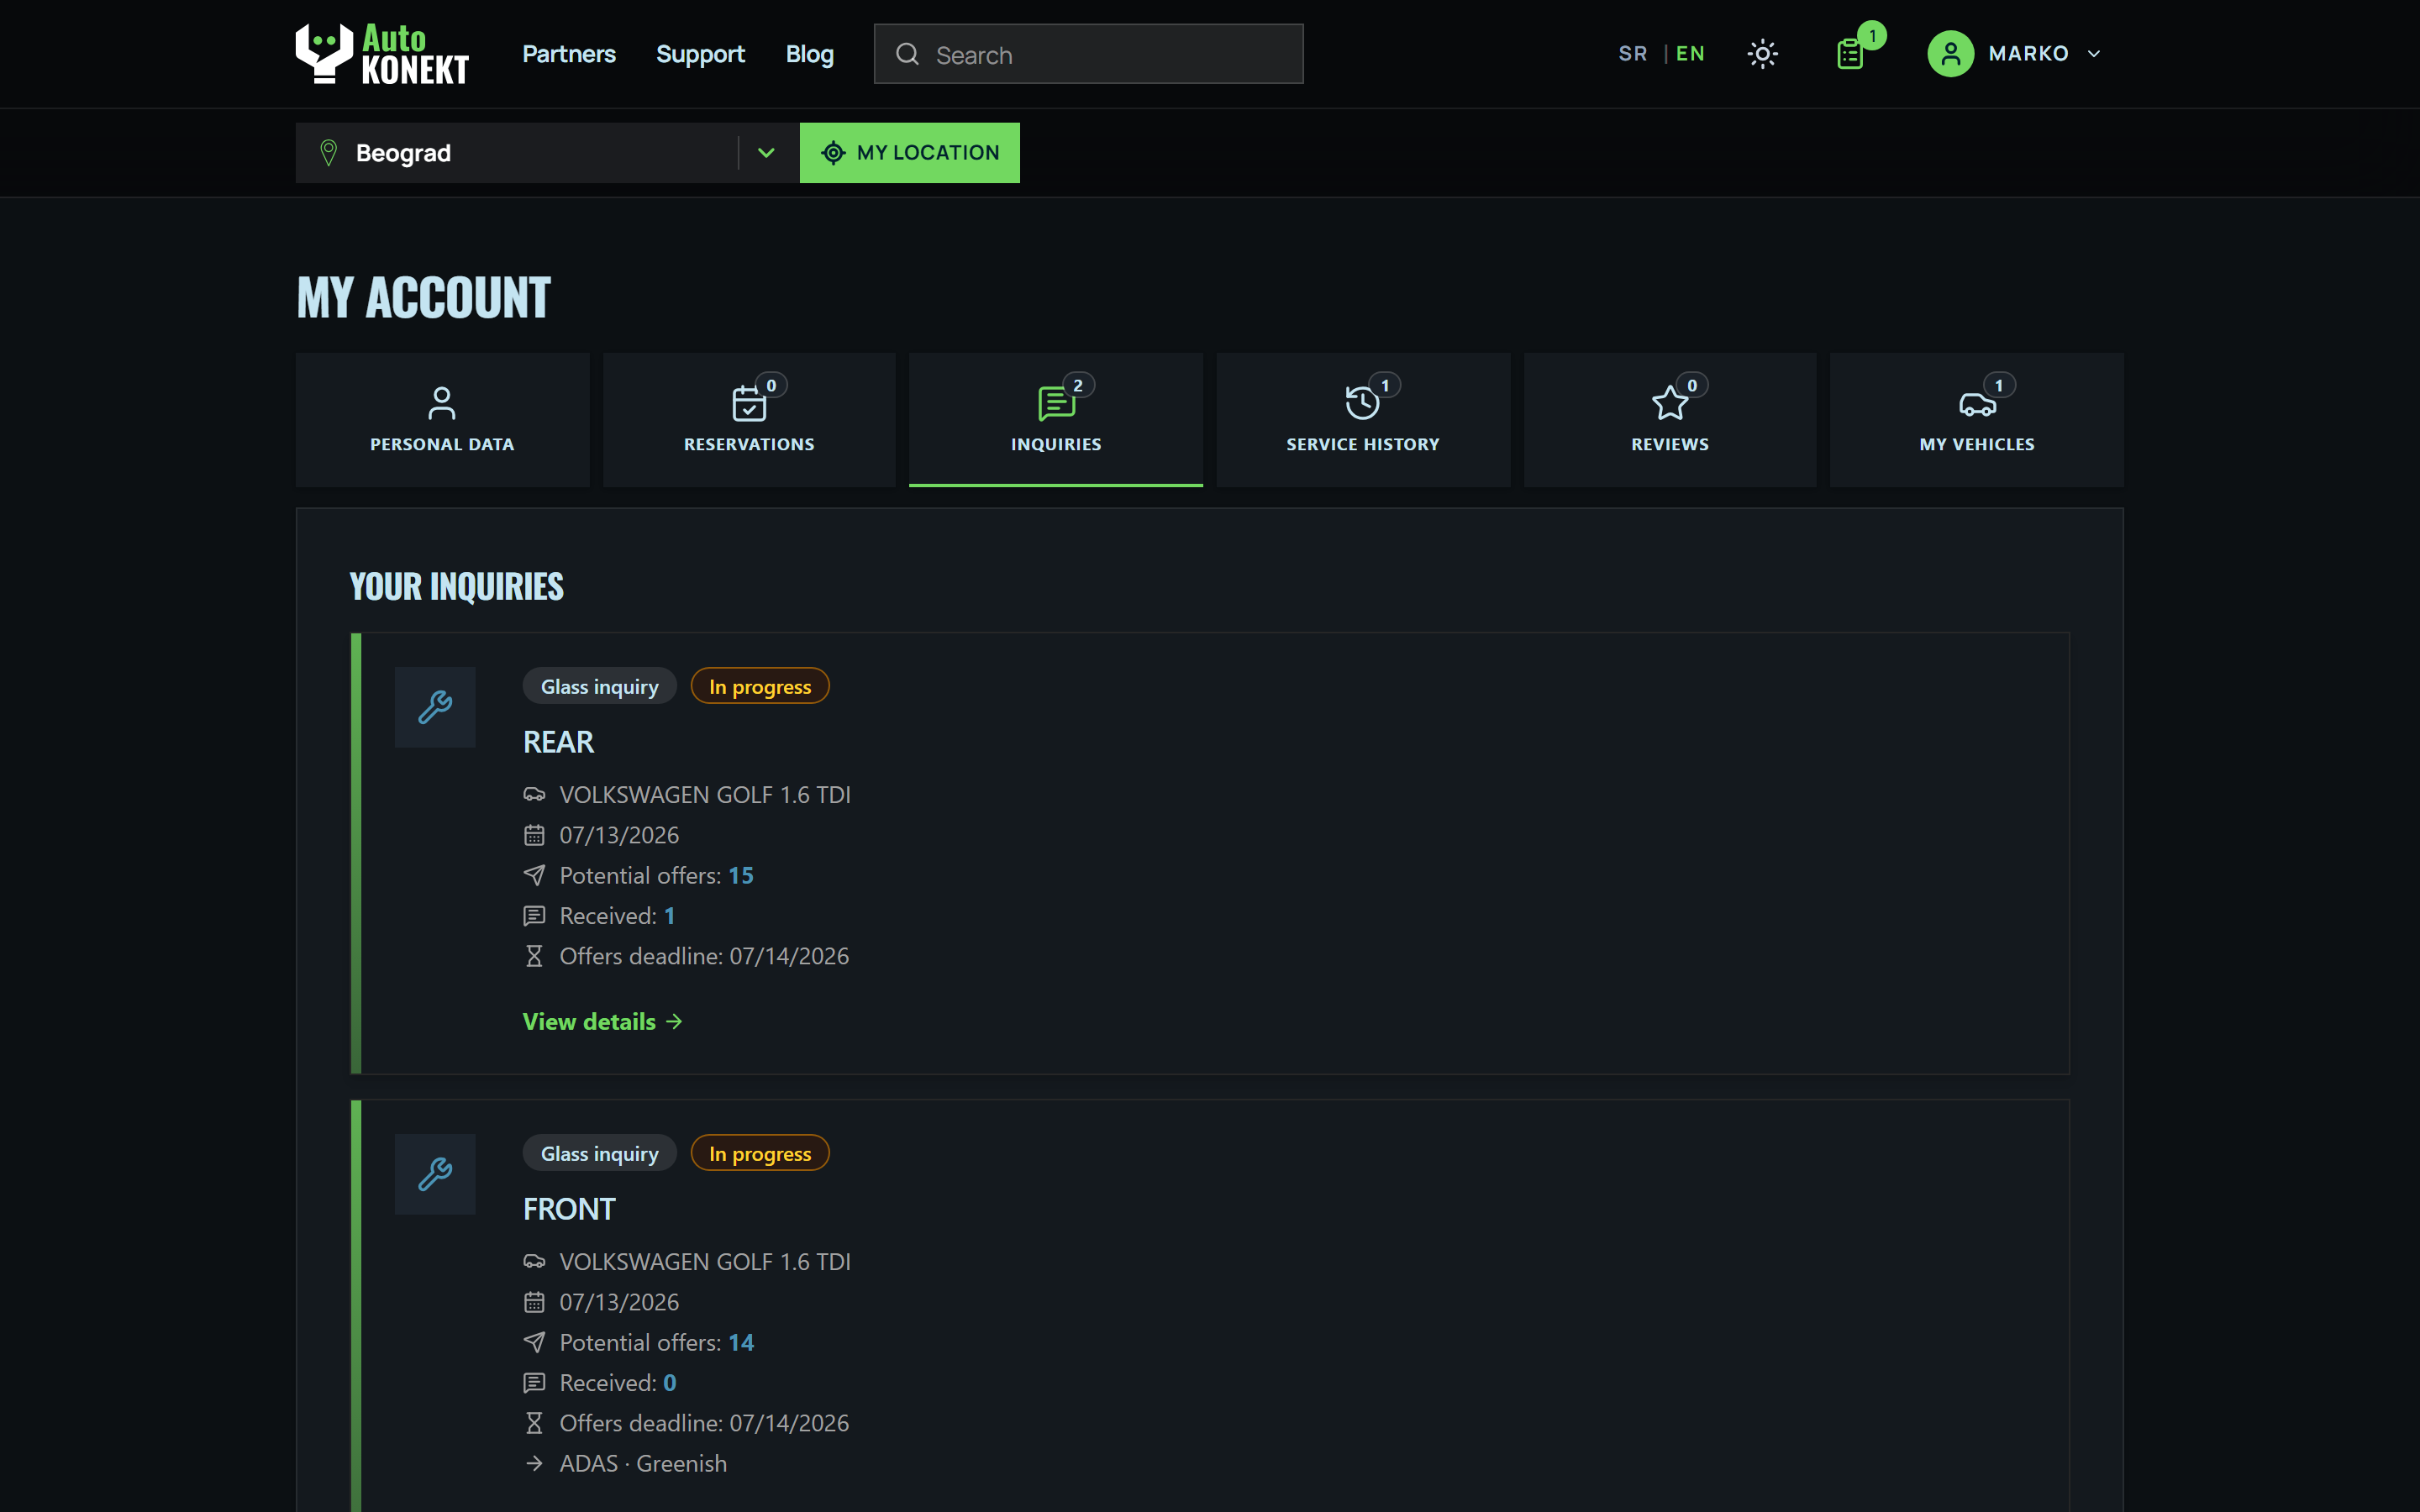Open the FRONT inquiry title
Viewport: 2420px width, 1512px height.
pos(569,1209)
